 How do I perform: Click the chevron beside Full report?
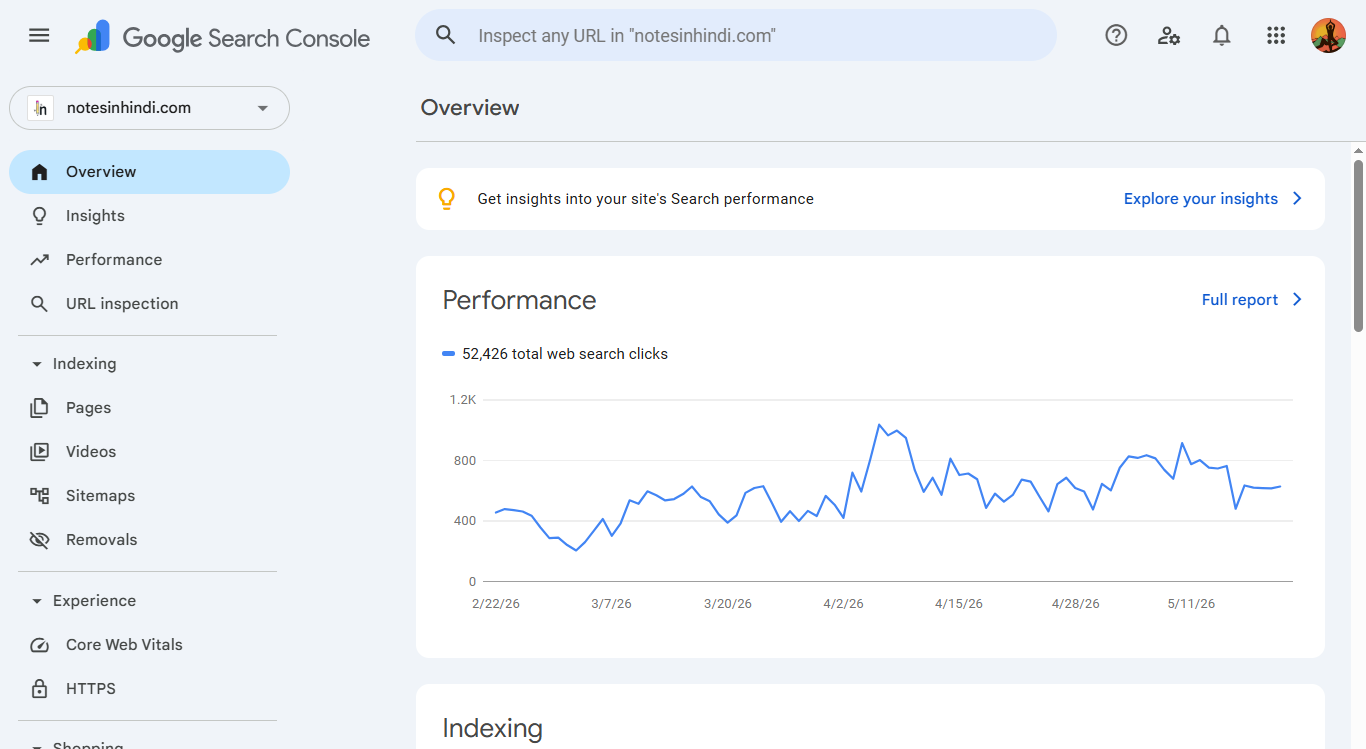click(1297, 300)
